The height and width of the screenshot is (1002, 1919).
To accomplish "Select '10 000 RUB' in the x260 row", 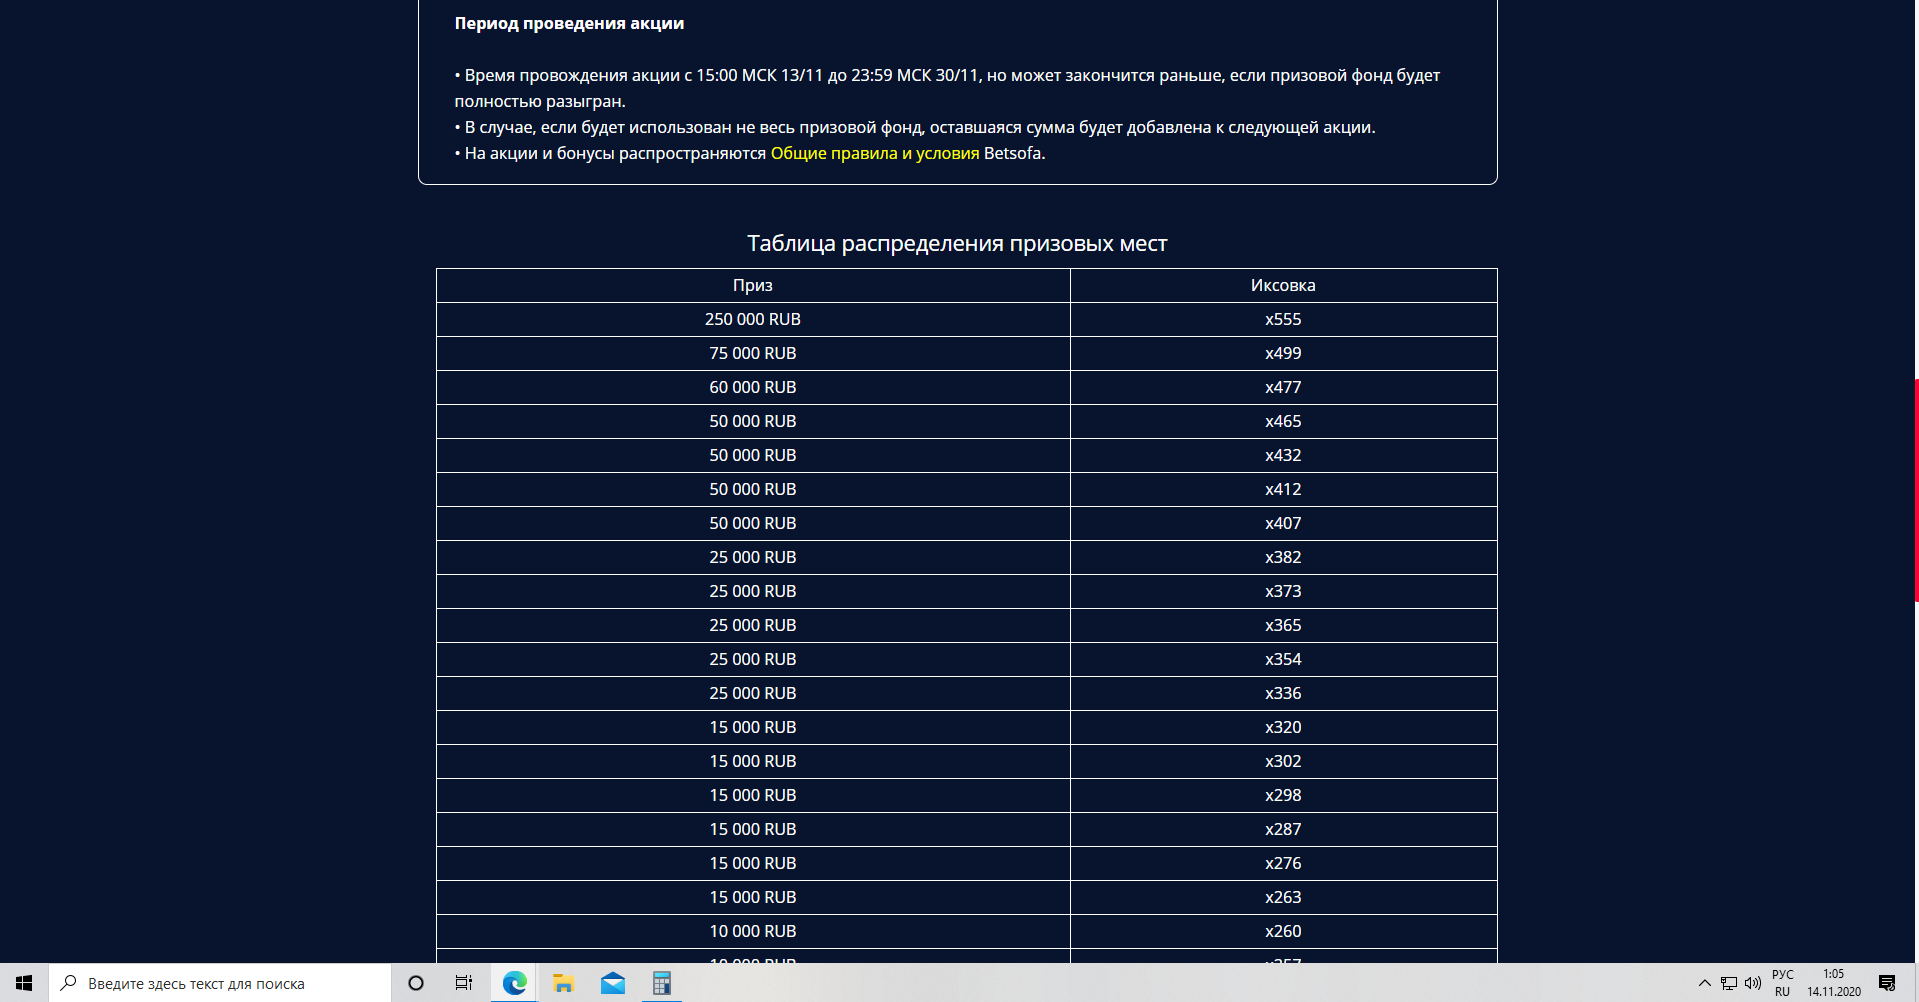I will click(753, 931).
